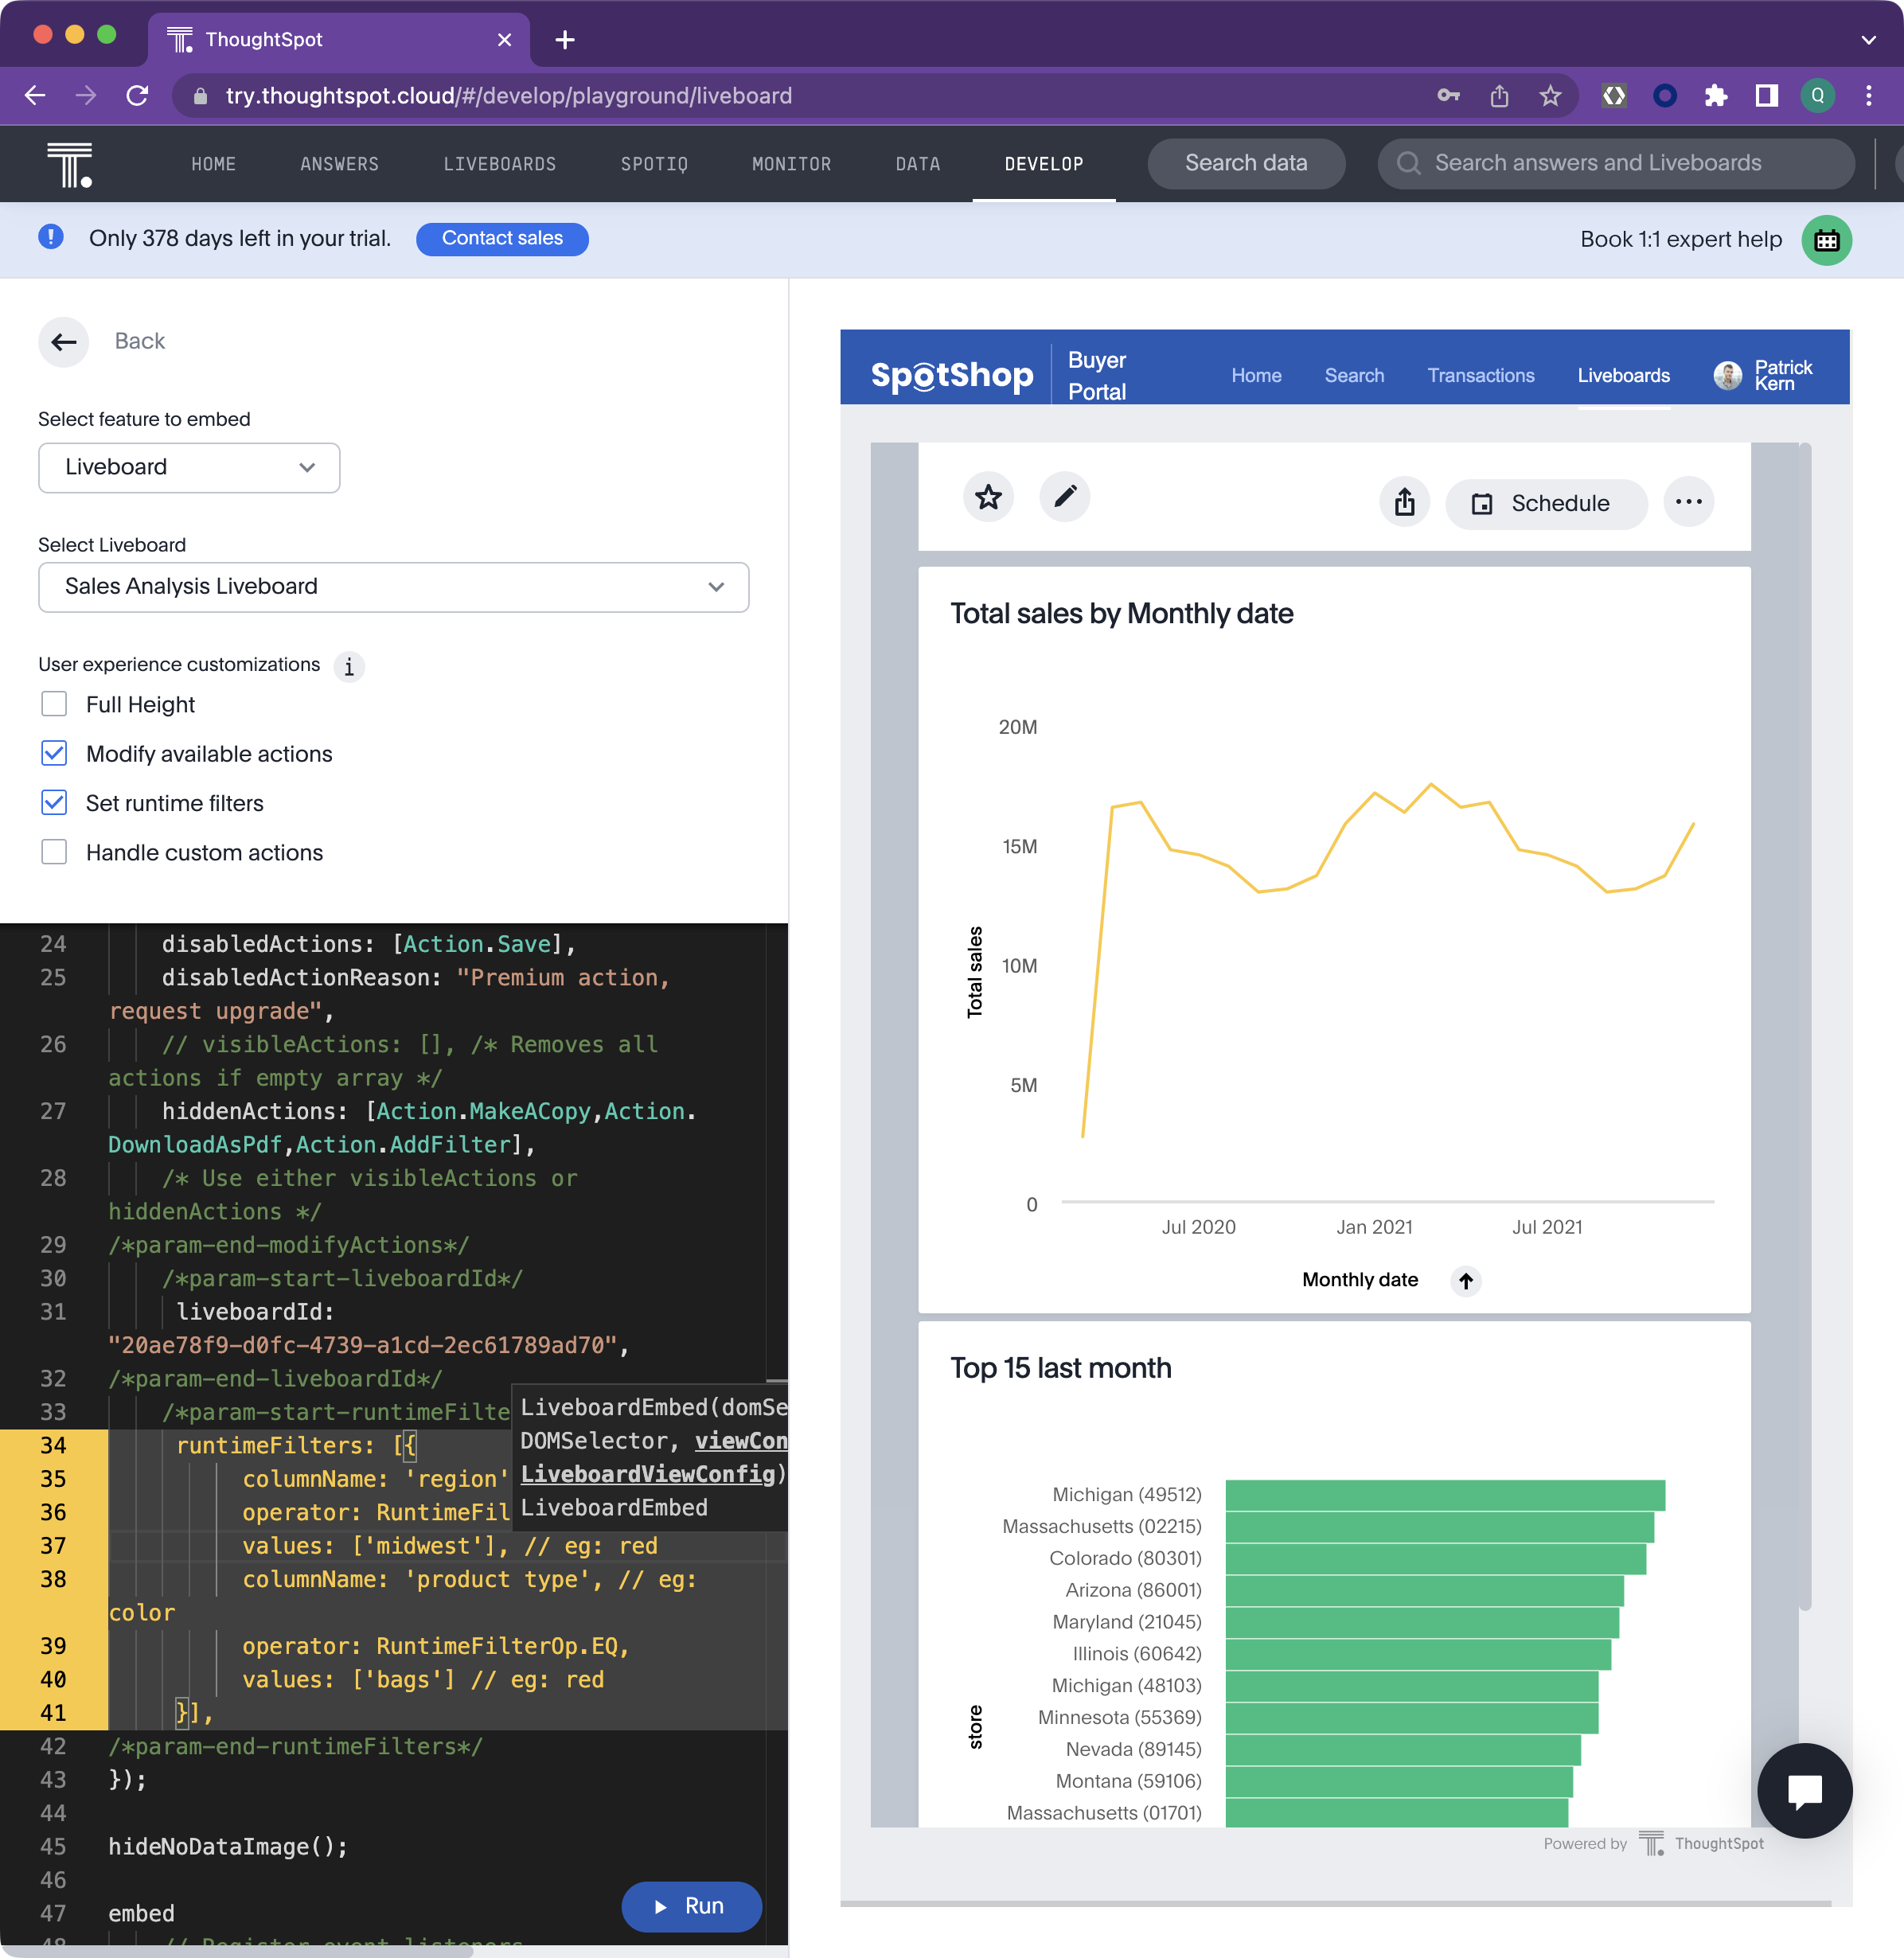Image resolution: width=1904 pixels, height=1958 pixels.
Task: Click Total sales by Monthly date title
Action: 1121,613
